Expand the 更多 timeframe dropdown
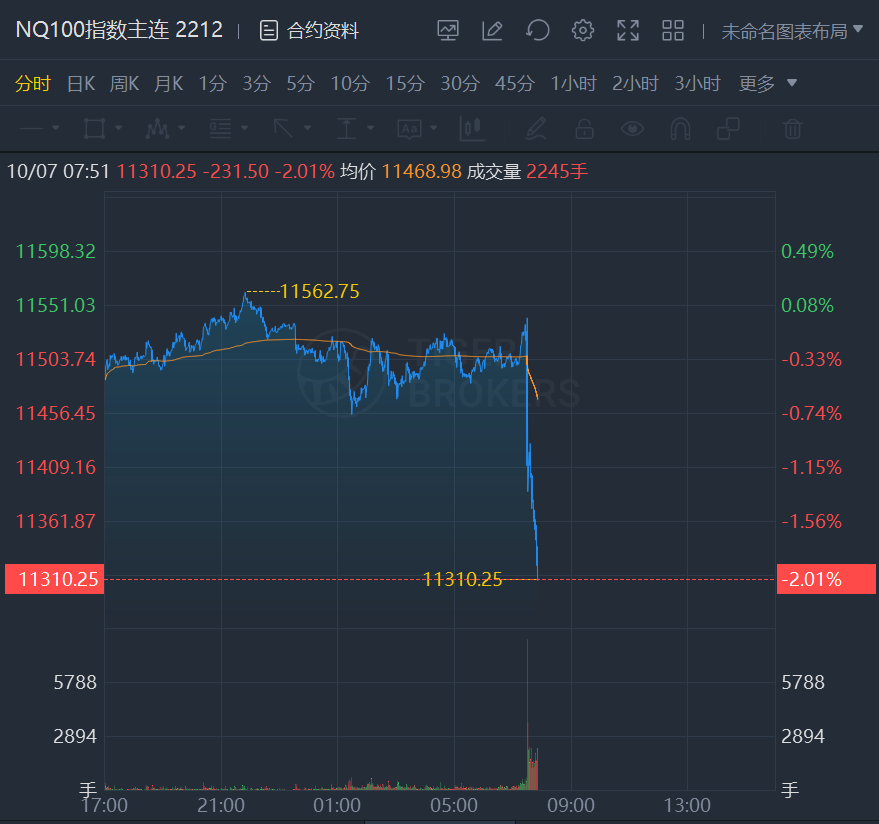Screen dimensions: 879x824 tap(767, 84)
